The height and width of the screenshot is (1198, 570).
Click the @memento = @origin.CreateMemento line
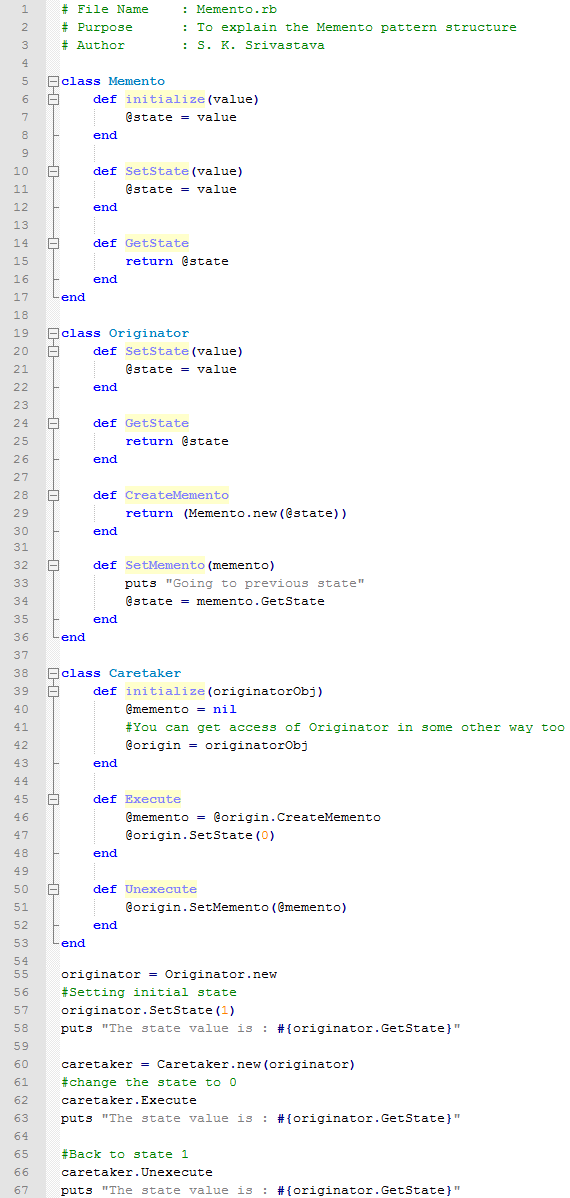(253, 818)
